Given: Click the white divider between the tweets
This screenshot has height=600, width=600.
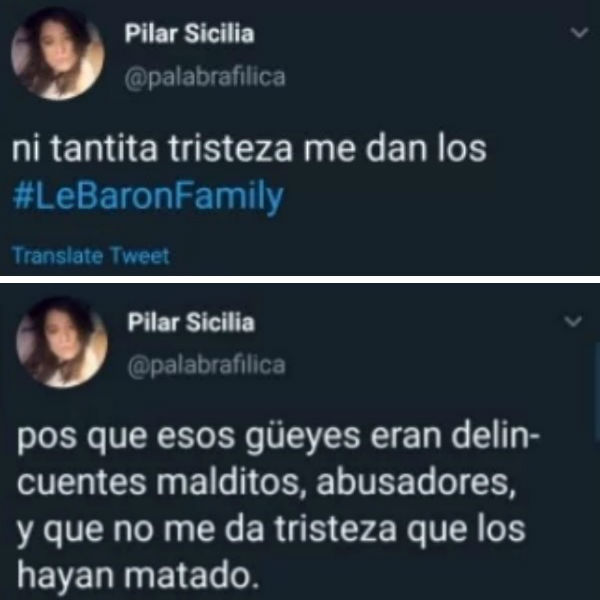Looking at the screenshot, I should tap(300, 279).
